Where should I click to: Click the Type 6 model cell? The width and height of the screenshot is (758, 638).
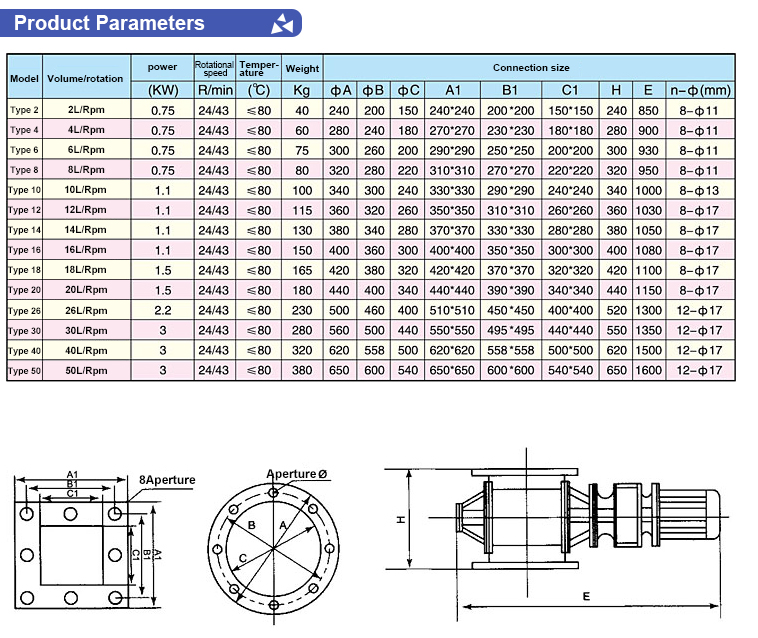click(24, 150)
